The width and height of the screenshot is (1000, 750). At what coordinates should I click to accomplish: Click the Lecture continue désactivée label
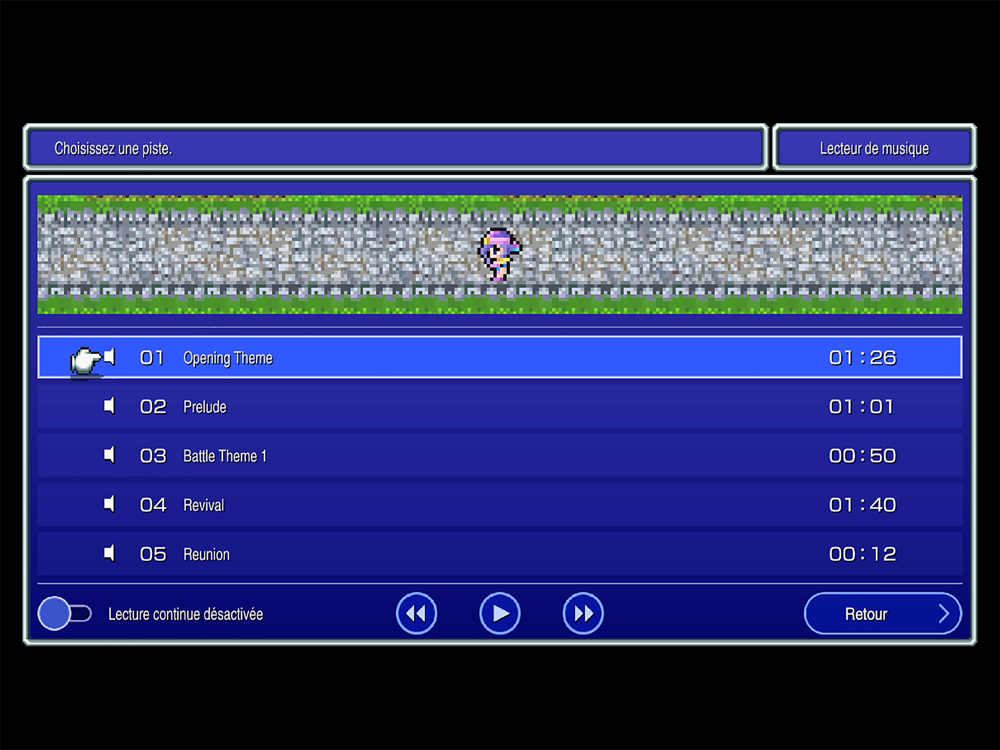pos(186,614)
